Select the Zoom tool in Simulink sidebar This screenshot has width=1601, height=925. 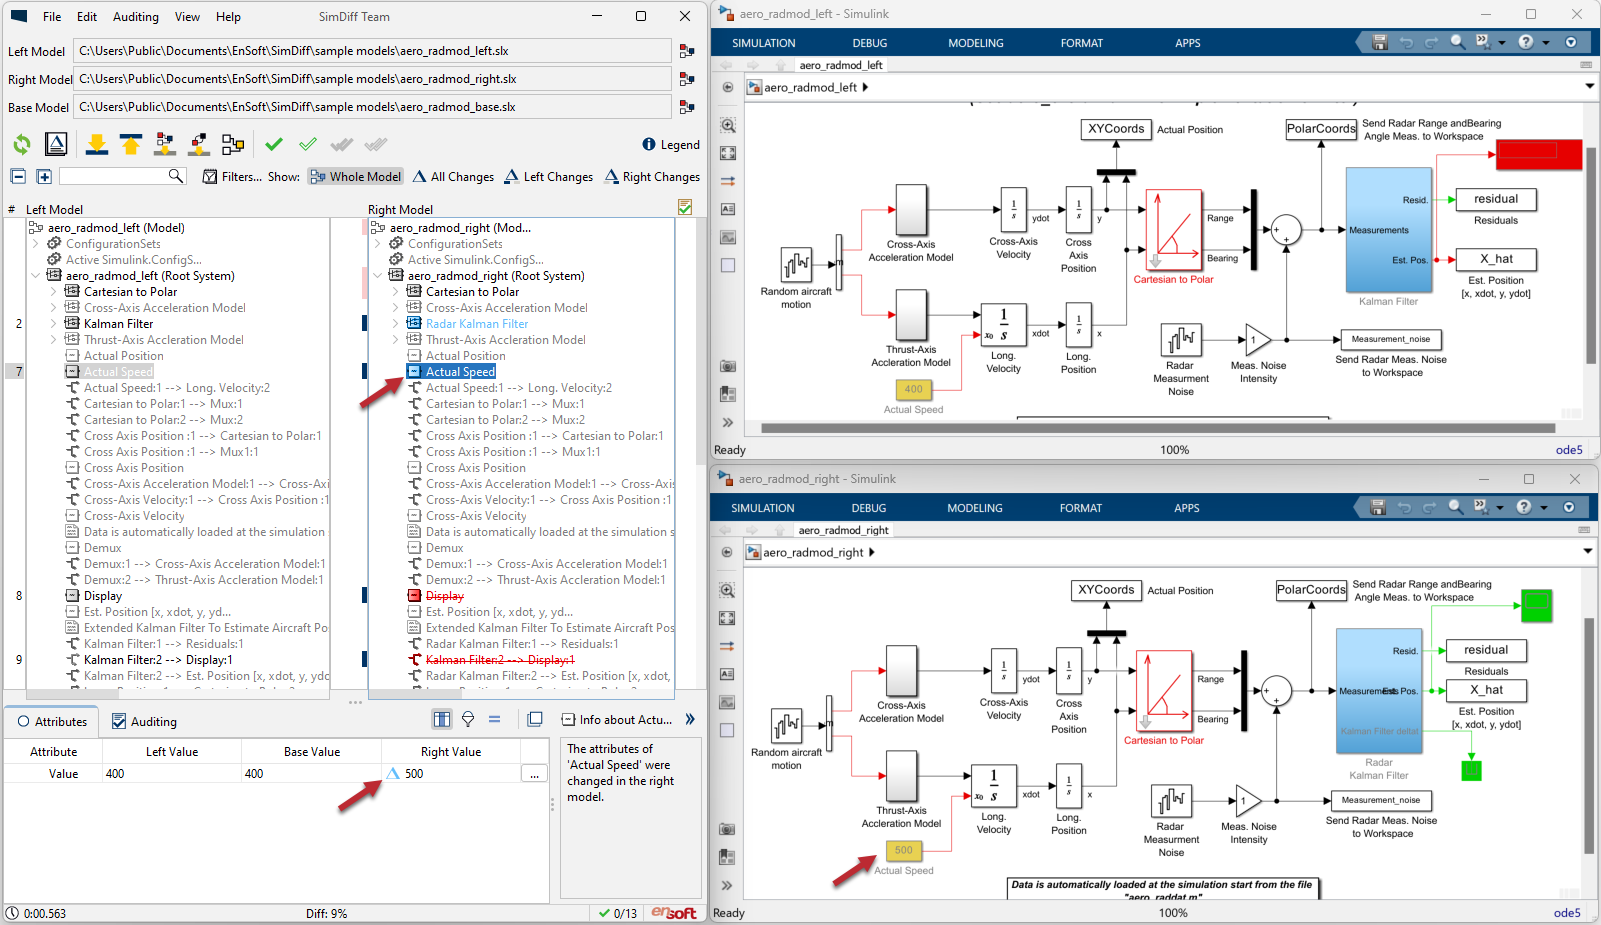click(x=728, y=125)
